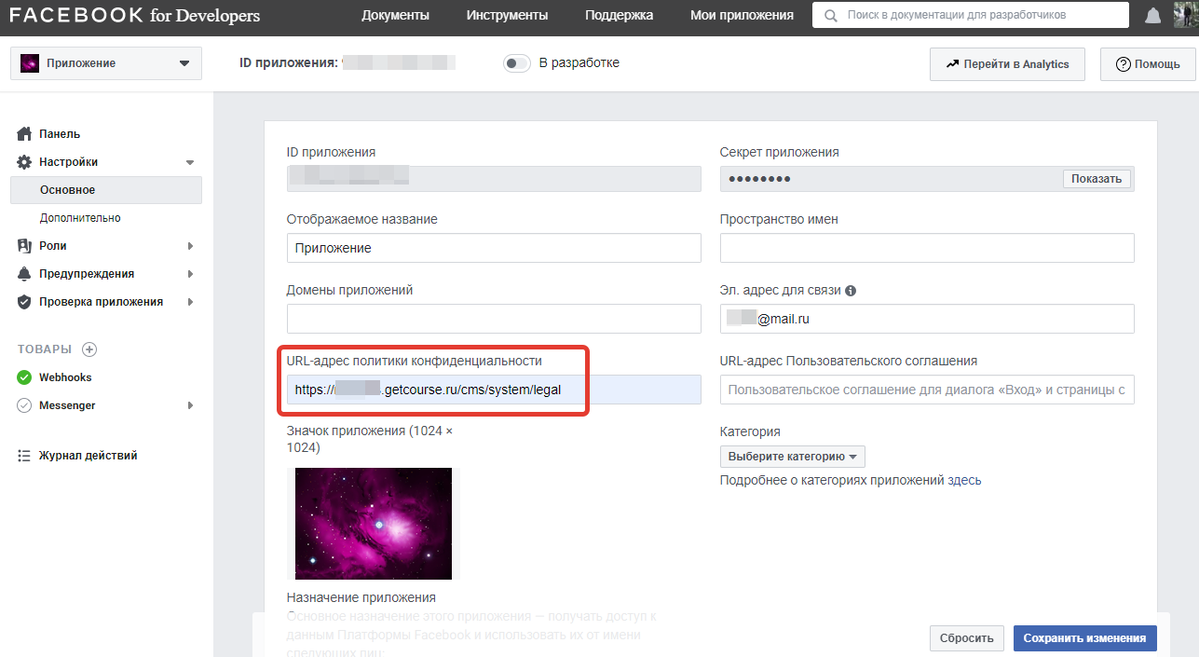1199x657 pixels.
Task: Click the app icon thumbnail in app selector
Action: [30, 63]
